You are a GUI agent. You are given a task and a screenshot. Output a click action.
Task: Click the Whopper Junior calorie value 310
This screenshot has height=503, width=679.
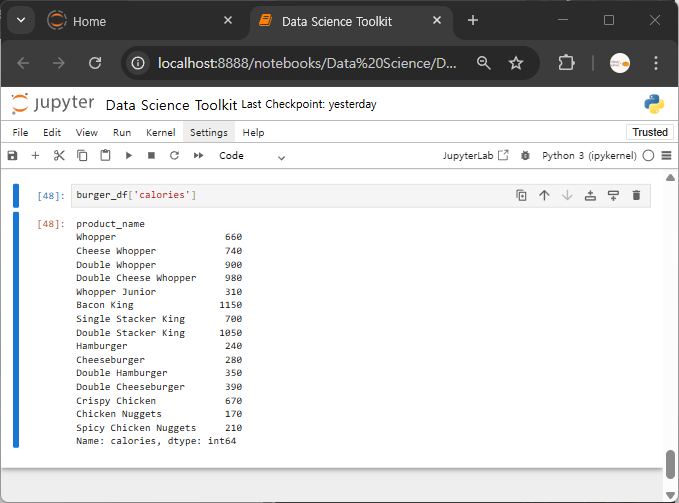click(233, 291)
